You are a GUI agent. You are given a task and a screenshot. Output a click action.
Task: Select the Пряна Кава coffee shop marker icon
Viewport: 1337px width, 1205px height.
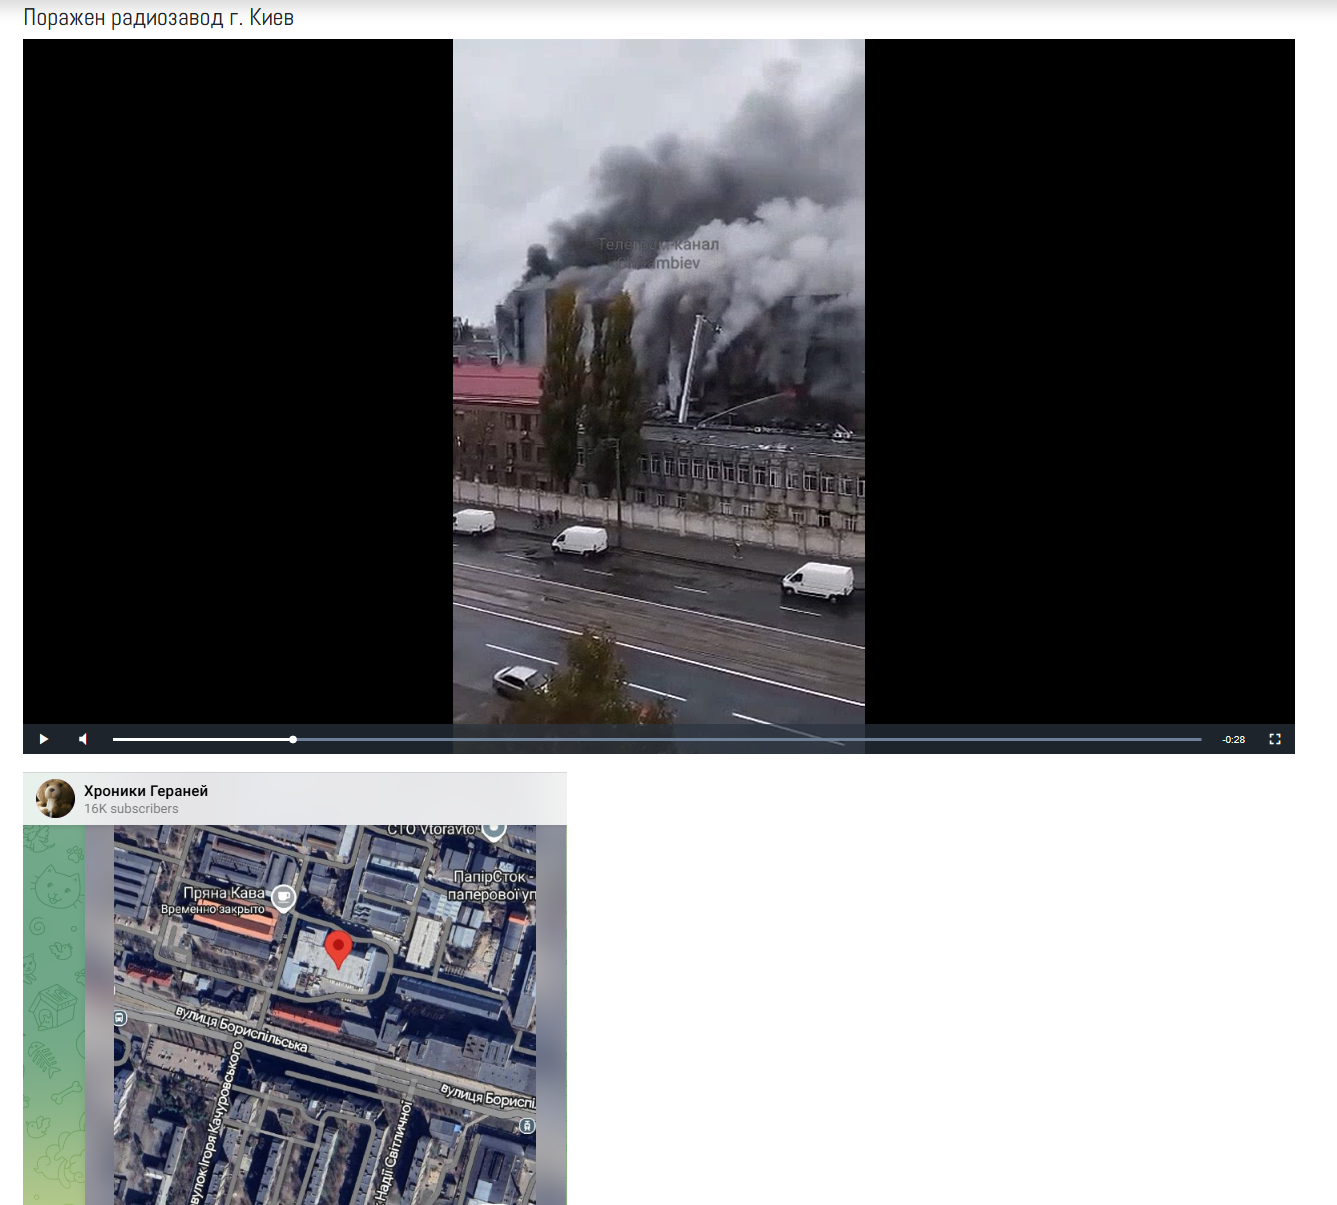tap(284, 897)
